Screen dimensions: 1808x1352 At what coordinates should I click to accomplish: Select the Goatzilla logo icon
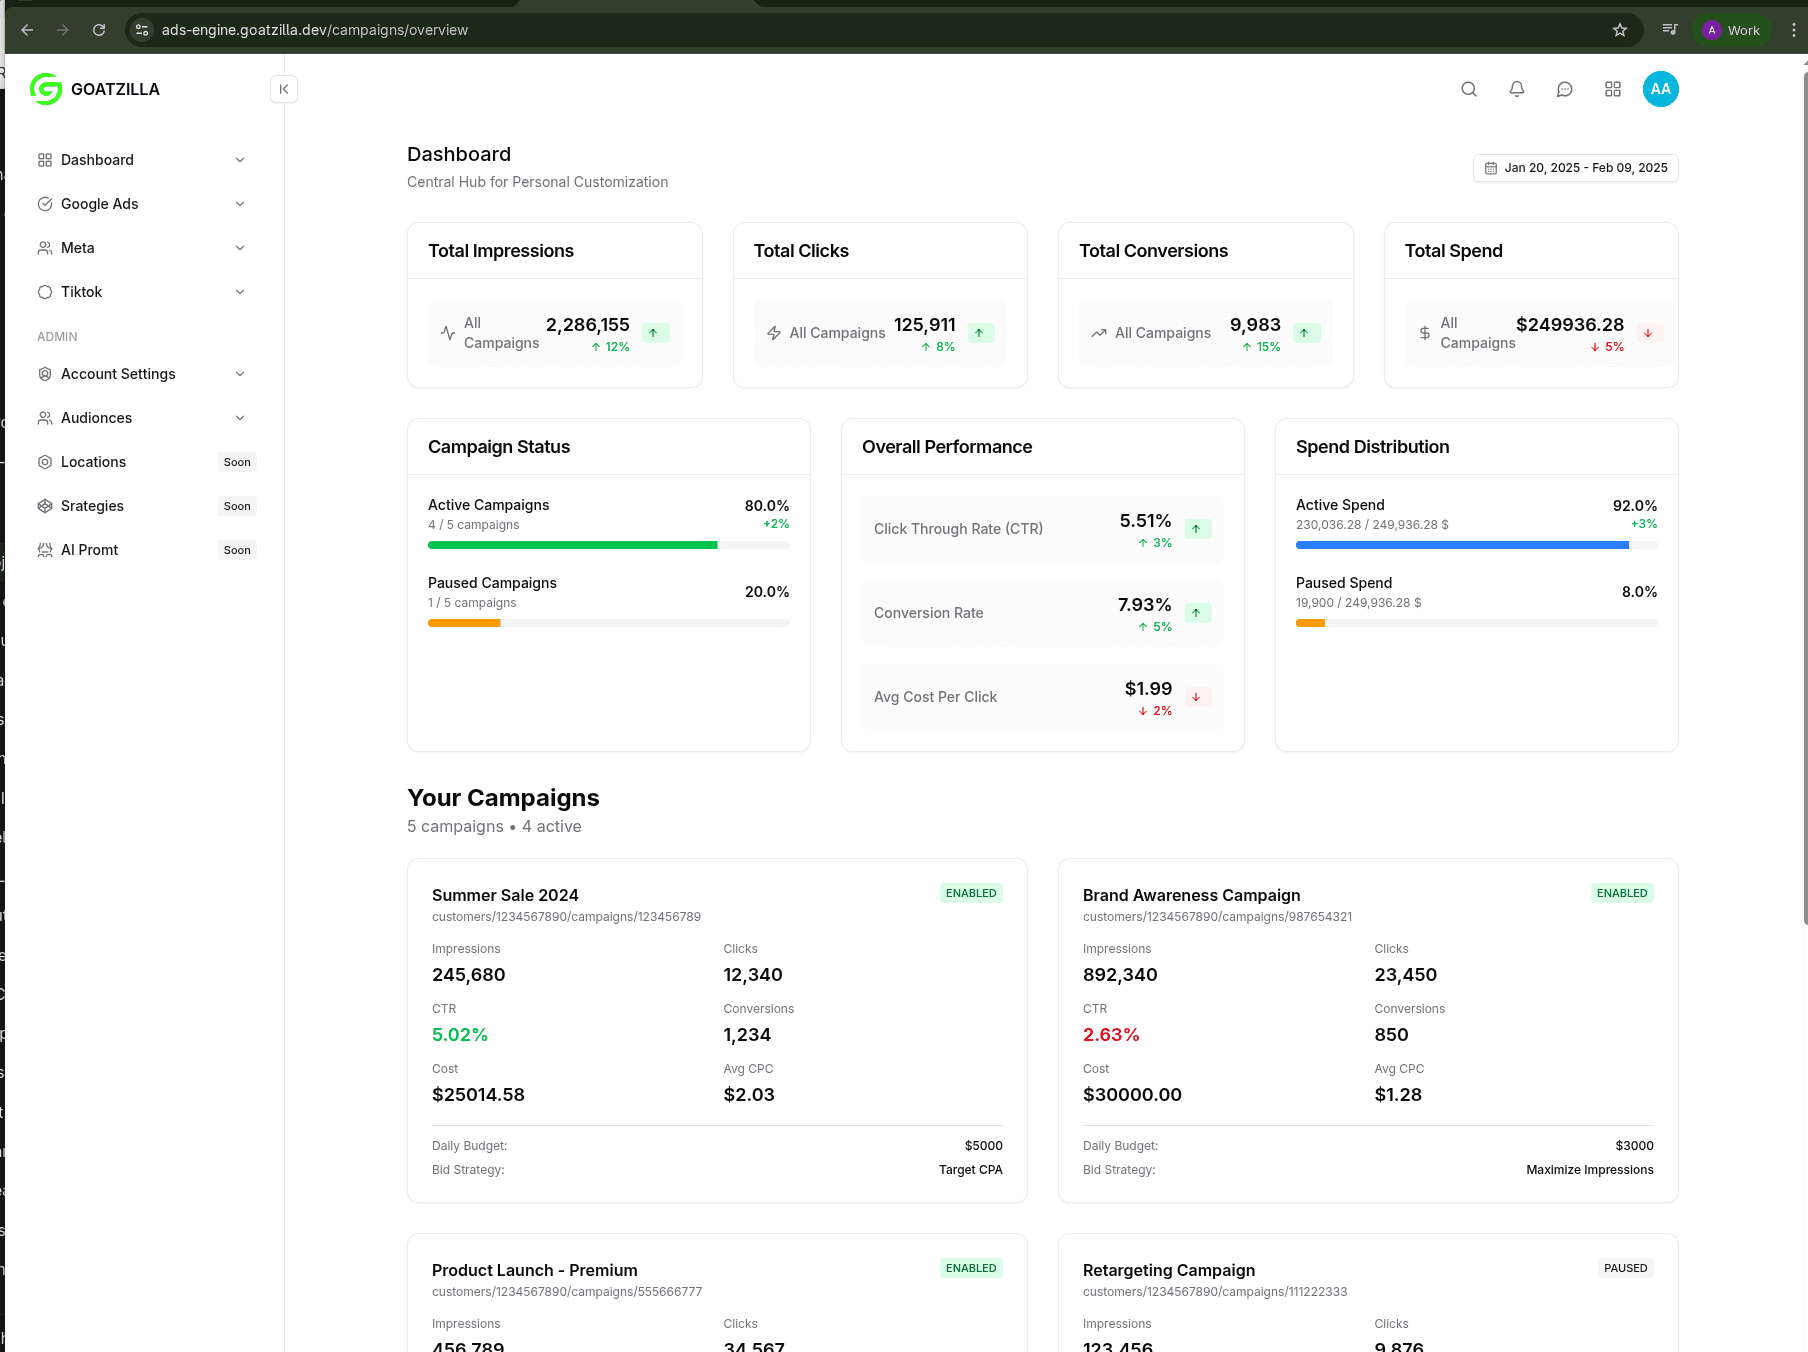pyautogui.click(x=45, y=89)
